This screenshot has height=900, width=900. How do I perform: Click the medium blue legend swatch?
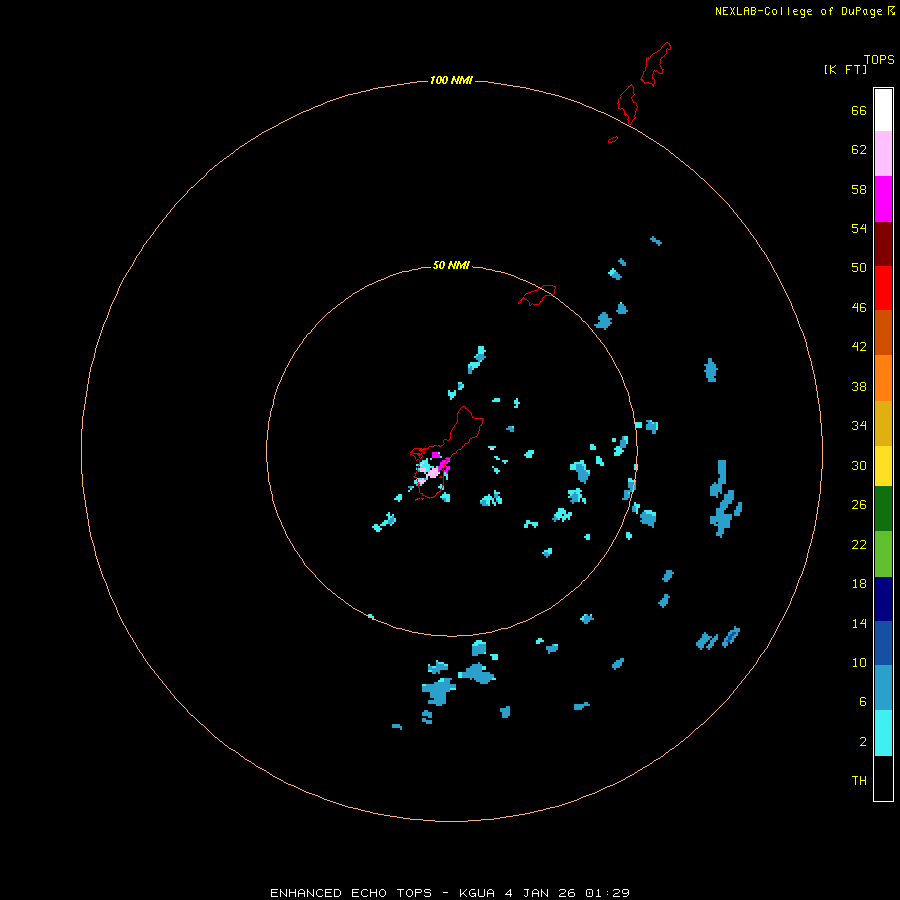coord(883,643)
